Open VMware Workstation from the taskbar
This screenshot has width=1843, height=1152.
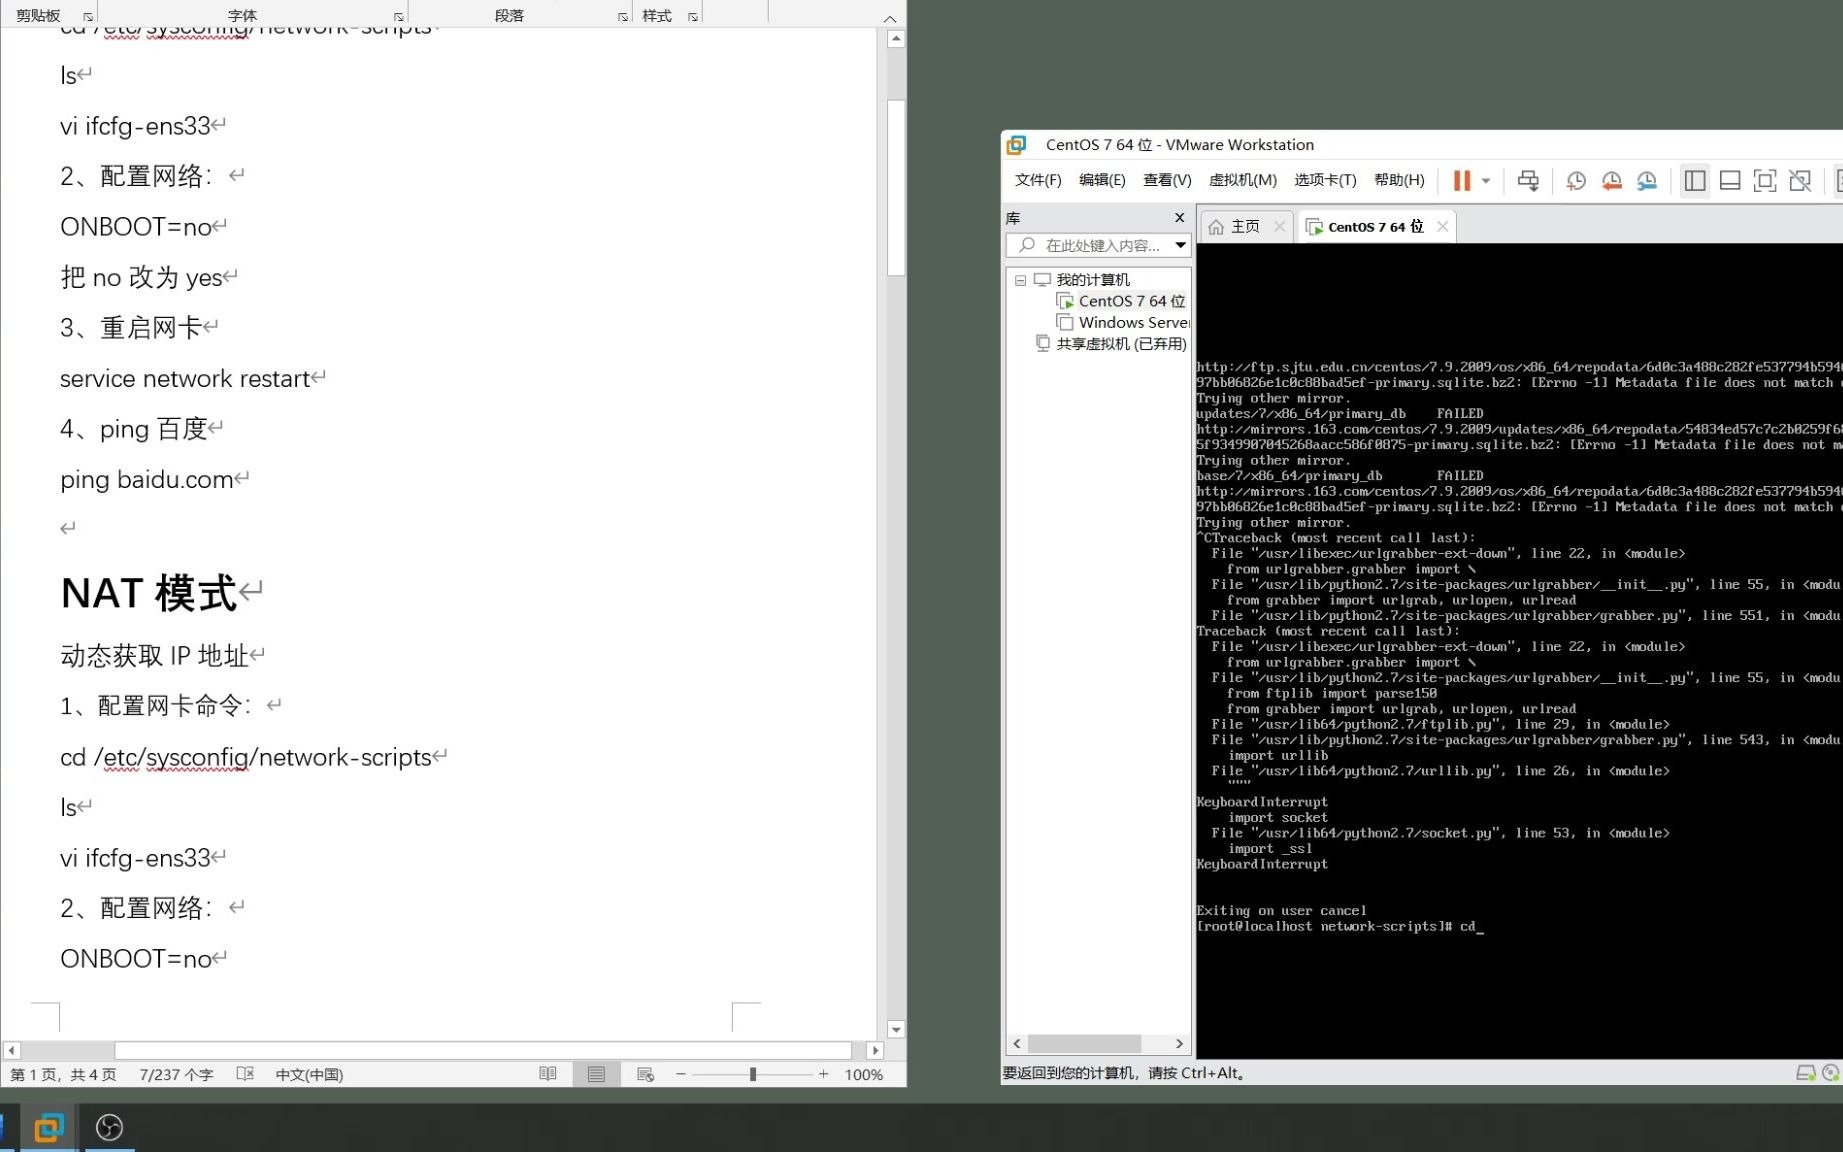tap(48, 1128)
